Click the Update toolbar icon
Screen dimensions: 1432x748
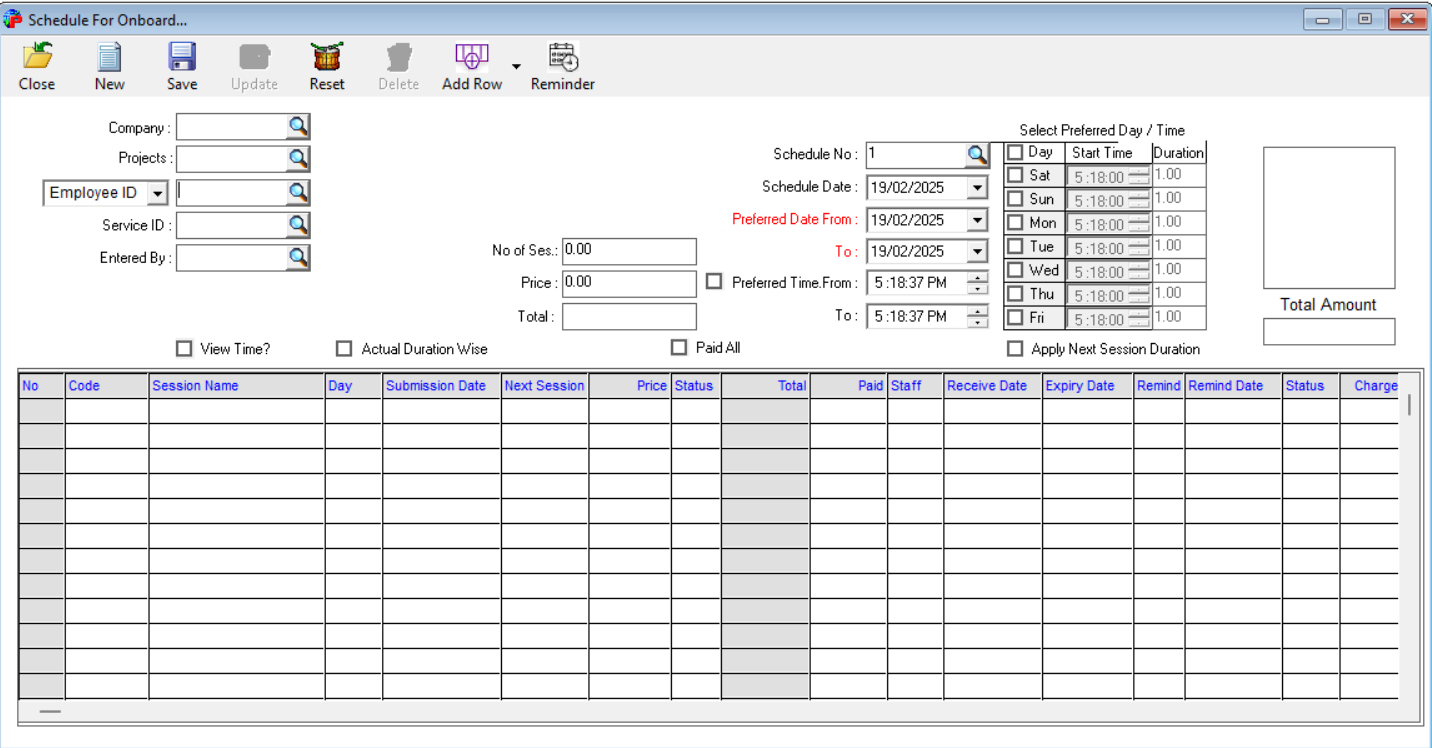point(254,66)
